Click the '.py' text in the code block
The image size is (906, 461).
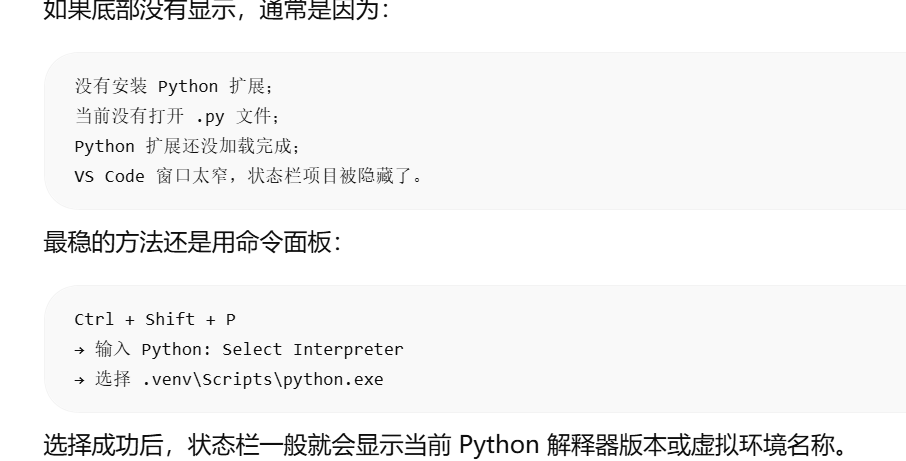[210, 117]
